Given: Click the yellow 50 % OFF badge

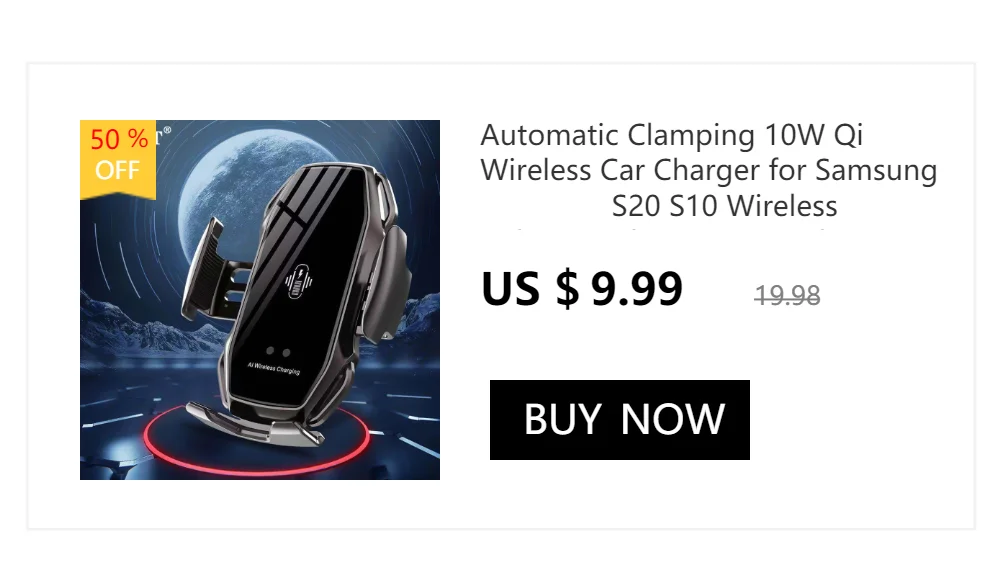Looking at the screenshot, I should [x=118, y=160].
